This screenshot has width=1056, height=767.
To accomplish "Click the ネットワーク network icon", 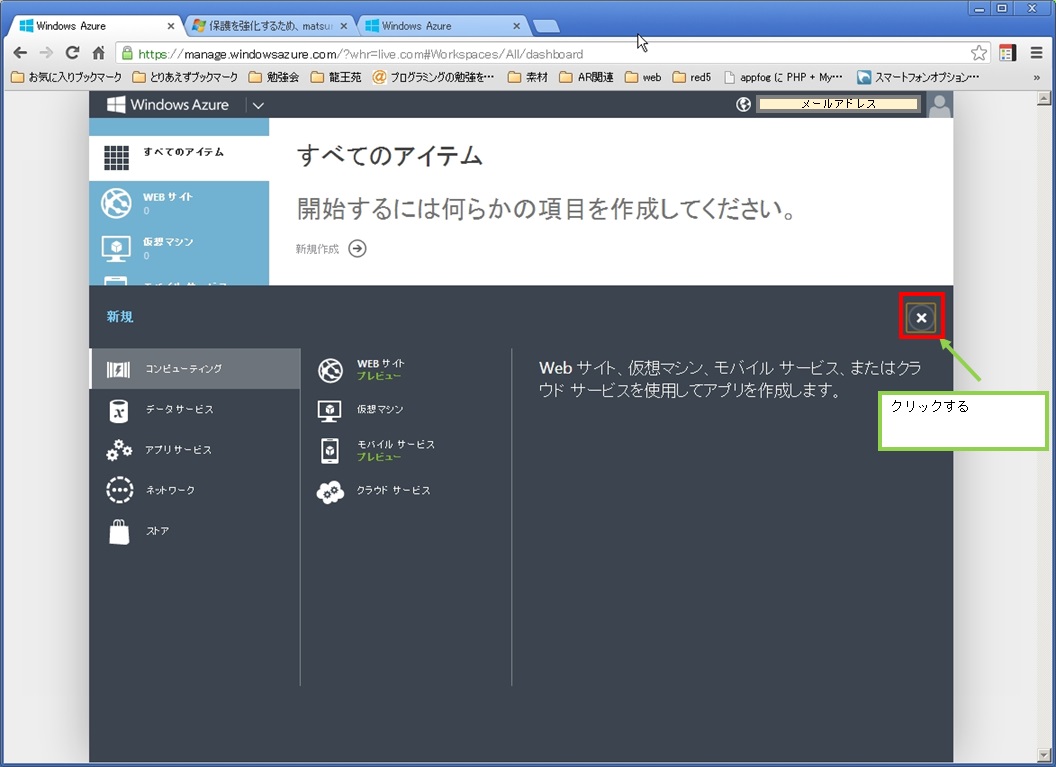I will point(119,490).
